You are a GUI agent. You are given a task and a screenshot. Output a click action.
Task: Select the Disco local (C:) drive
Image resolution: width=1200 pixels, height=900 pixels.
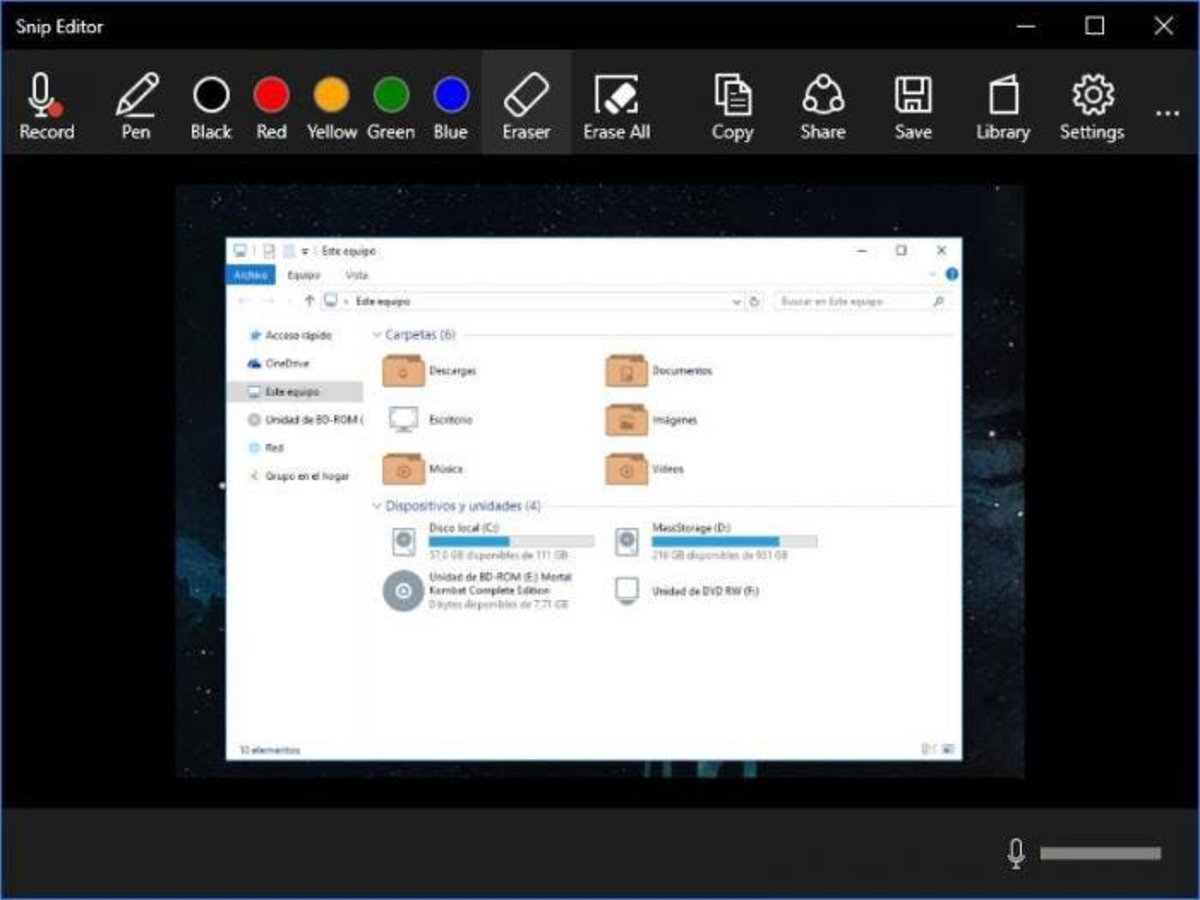coord(490,540)
